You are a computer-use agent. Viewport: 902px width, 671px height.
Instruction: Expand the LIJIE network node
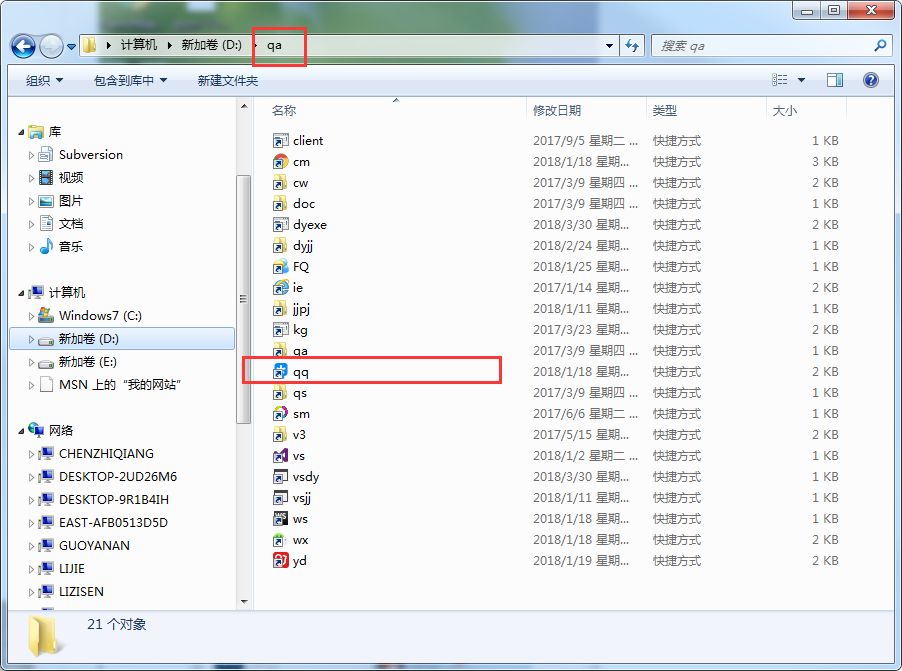click(x=31, y=569)
